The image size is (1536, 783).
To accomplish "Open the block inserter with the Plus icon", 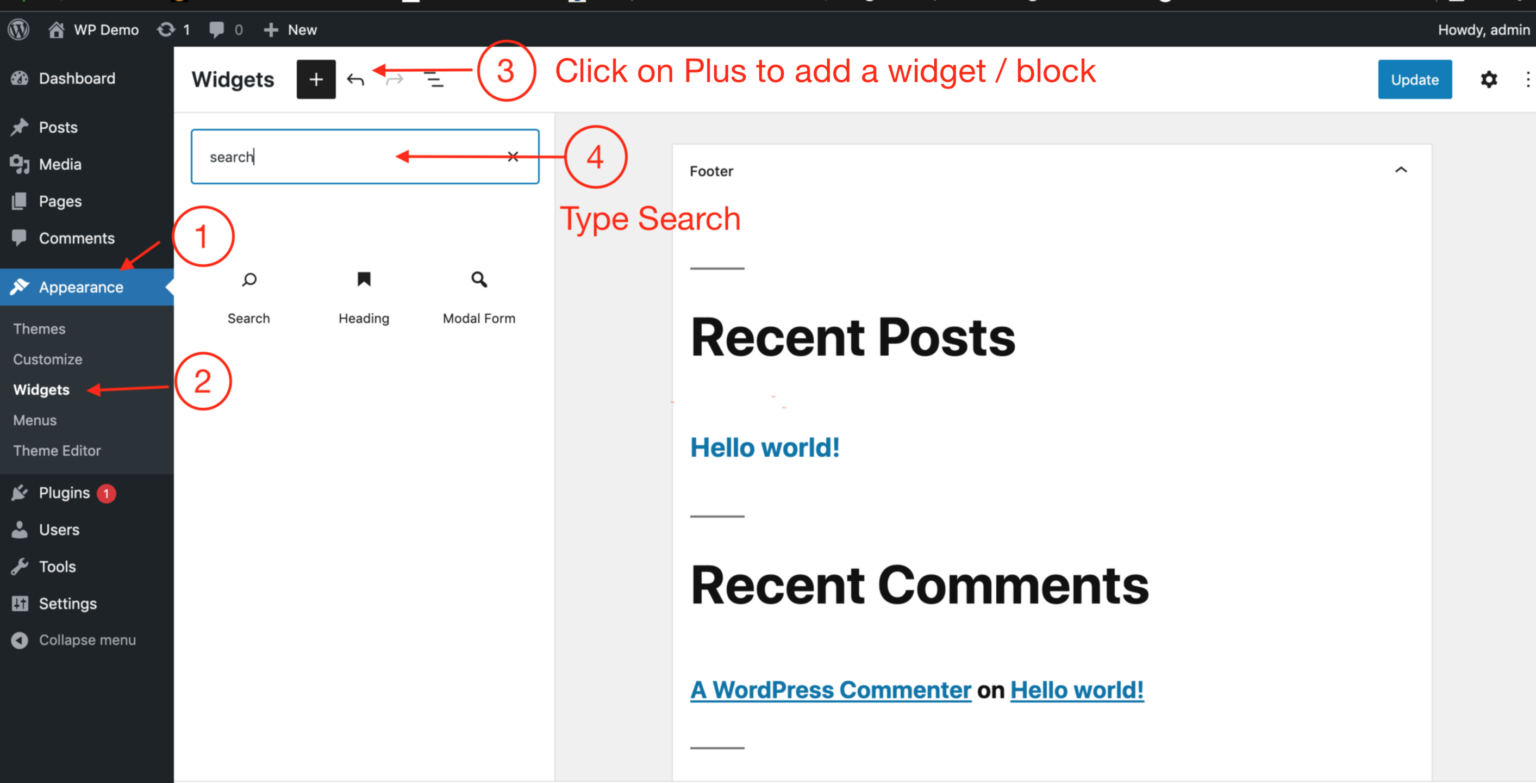I will [x=316, y=79].
